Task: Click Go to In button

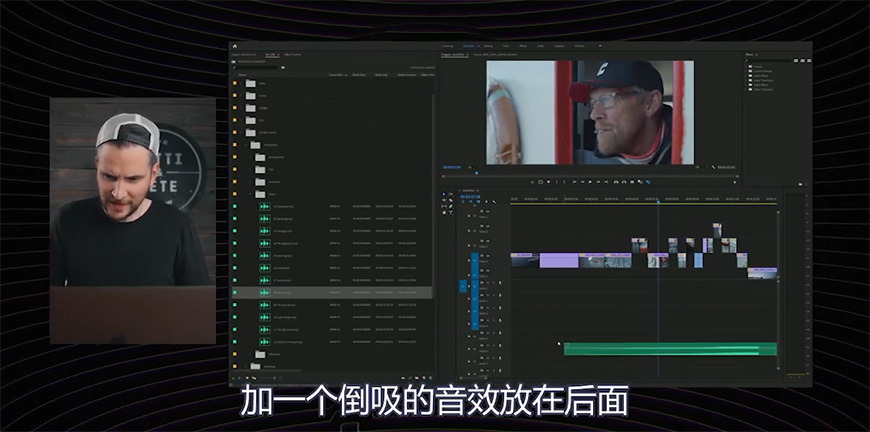Action: (x=574, y=182)
